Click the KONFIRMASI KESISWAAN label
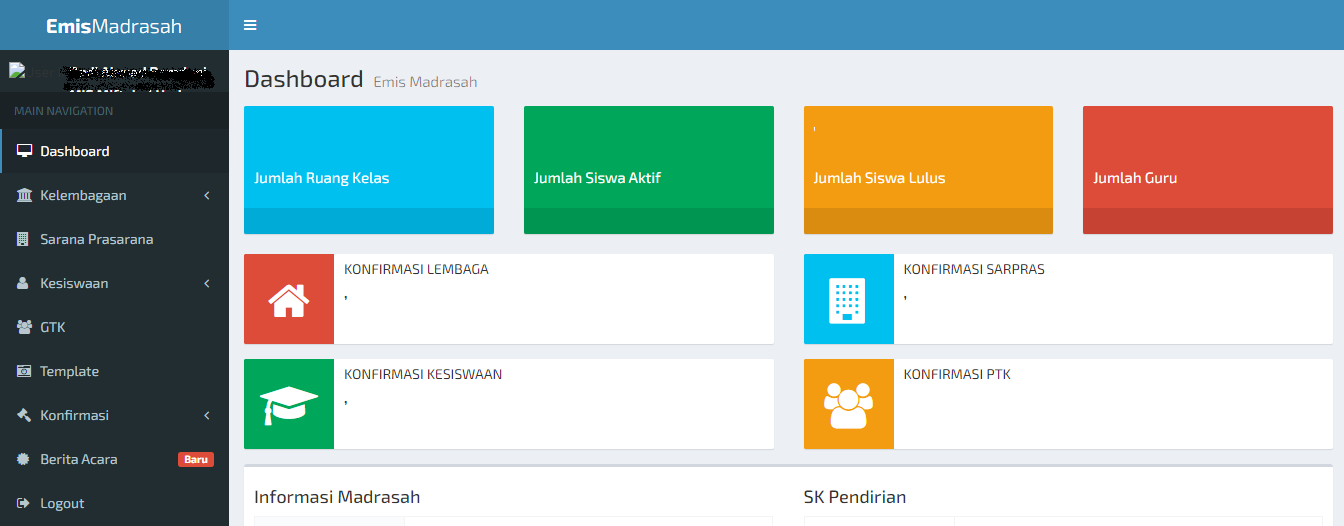1344x526 pixels. tap(423, 374)
